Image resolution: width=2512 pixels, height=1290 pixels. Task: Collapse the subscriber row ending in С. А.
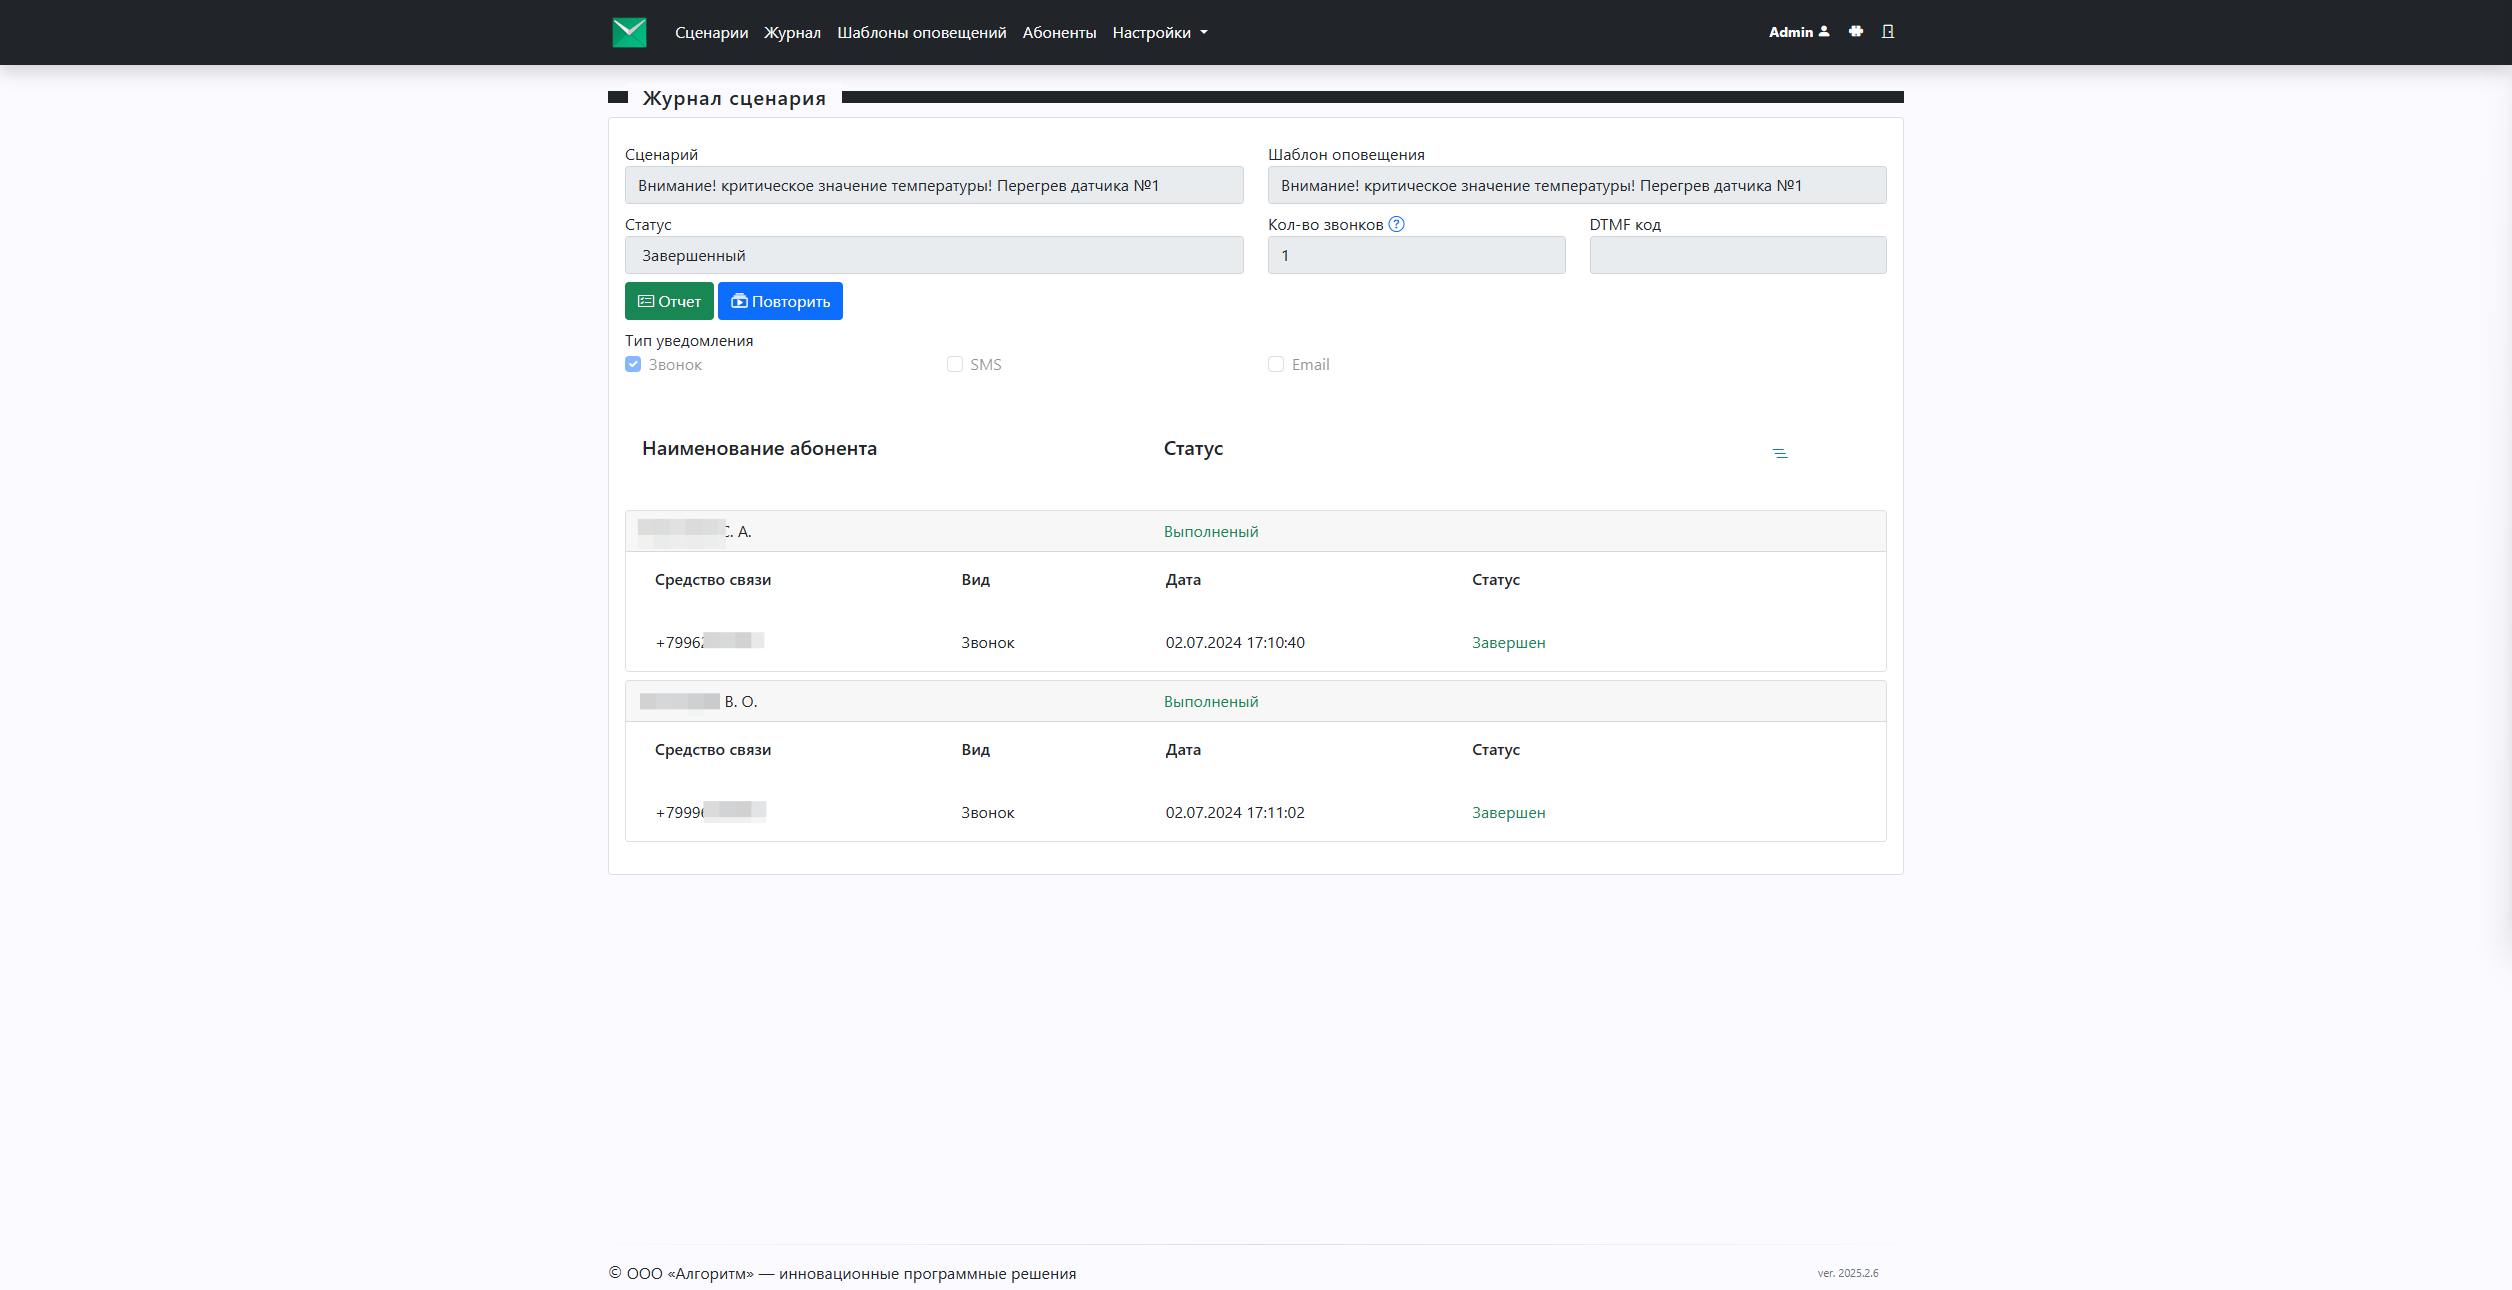click(1255, 531)
